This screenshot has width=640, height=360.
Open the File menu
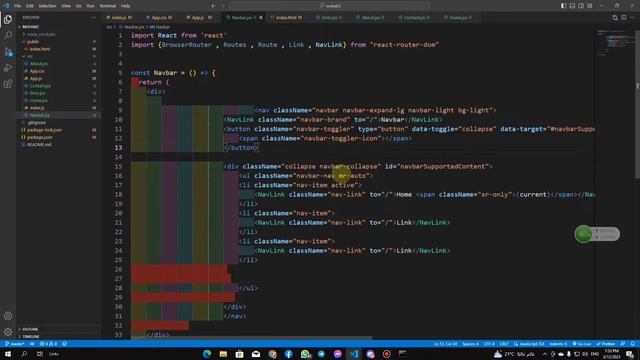click(18, 6)
